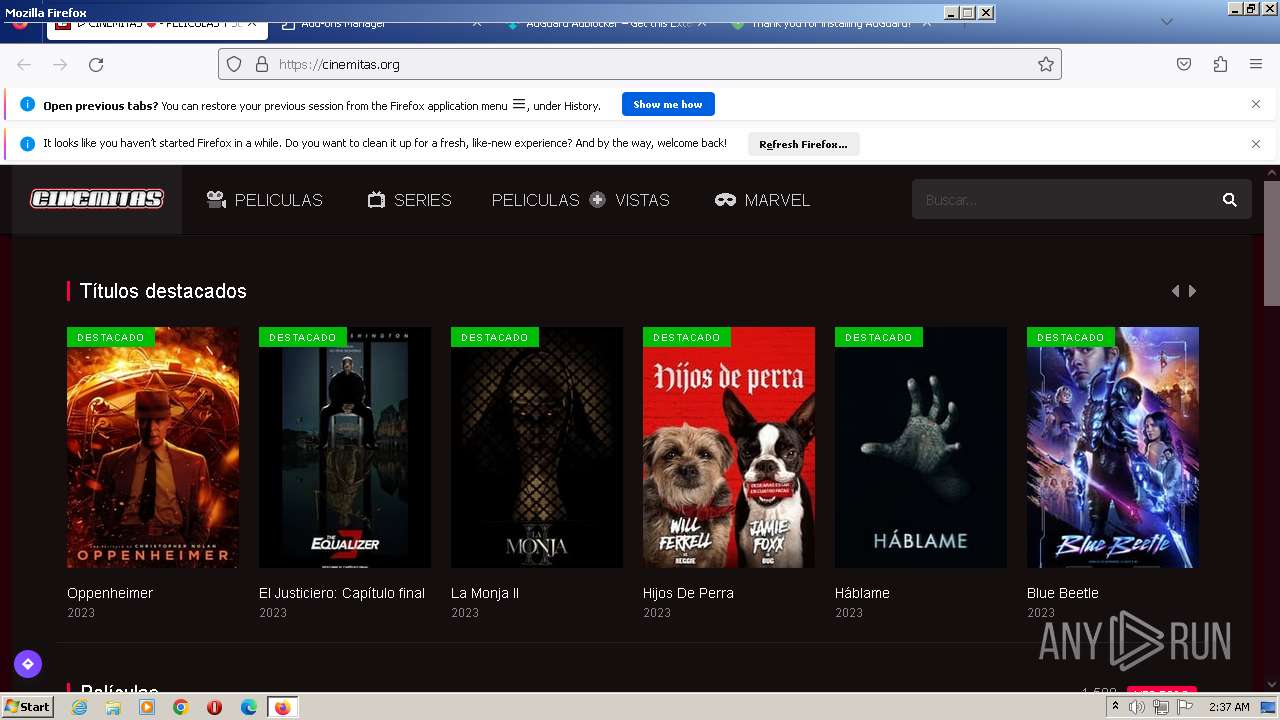Bookmark this page with star
The image size is (1280, 720).
[1046, 64]
